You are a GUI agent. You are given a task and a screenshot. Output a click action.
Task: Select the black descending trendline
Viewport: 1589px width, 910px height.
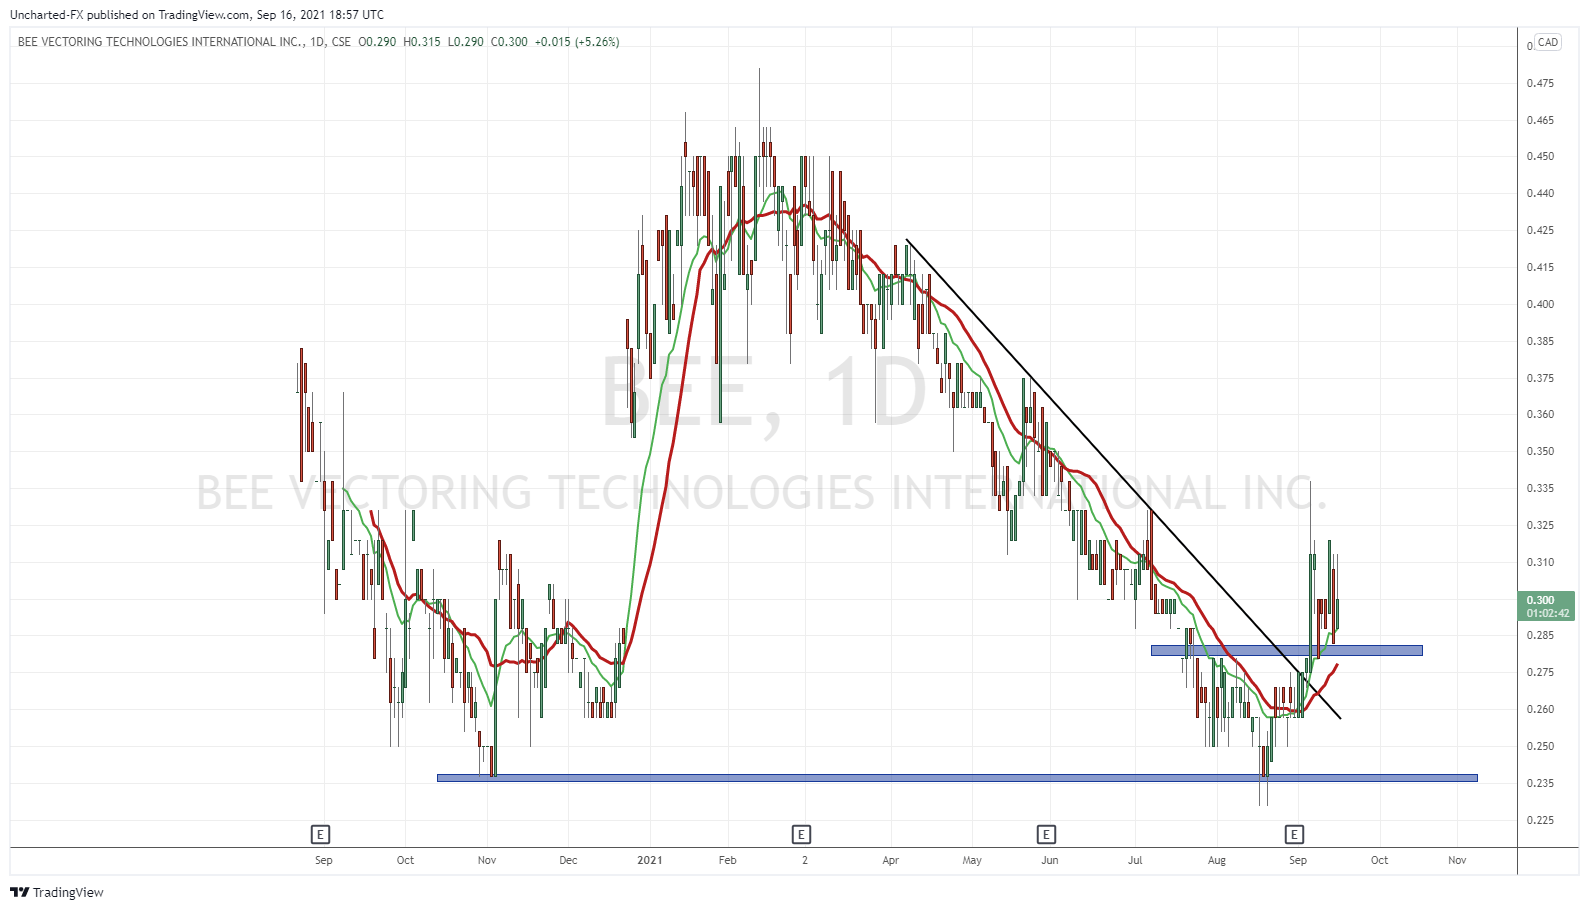[x=1123, y=479]
